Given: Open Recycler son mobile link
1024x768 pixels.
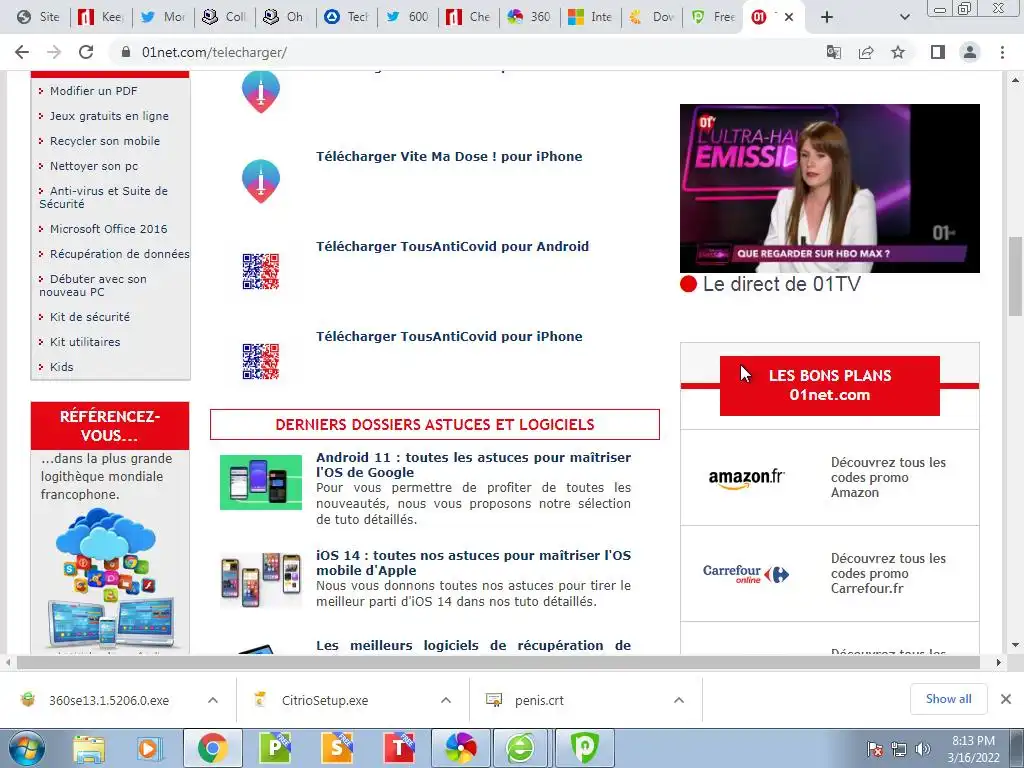Looking at the screenshot, I should coord(104,140).
